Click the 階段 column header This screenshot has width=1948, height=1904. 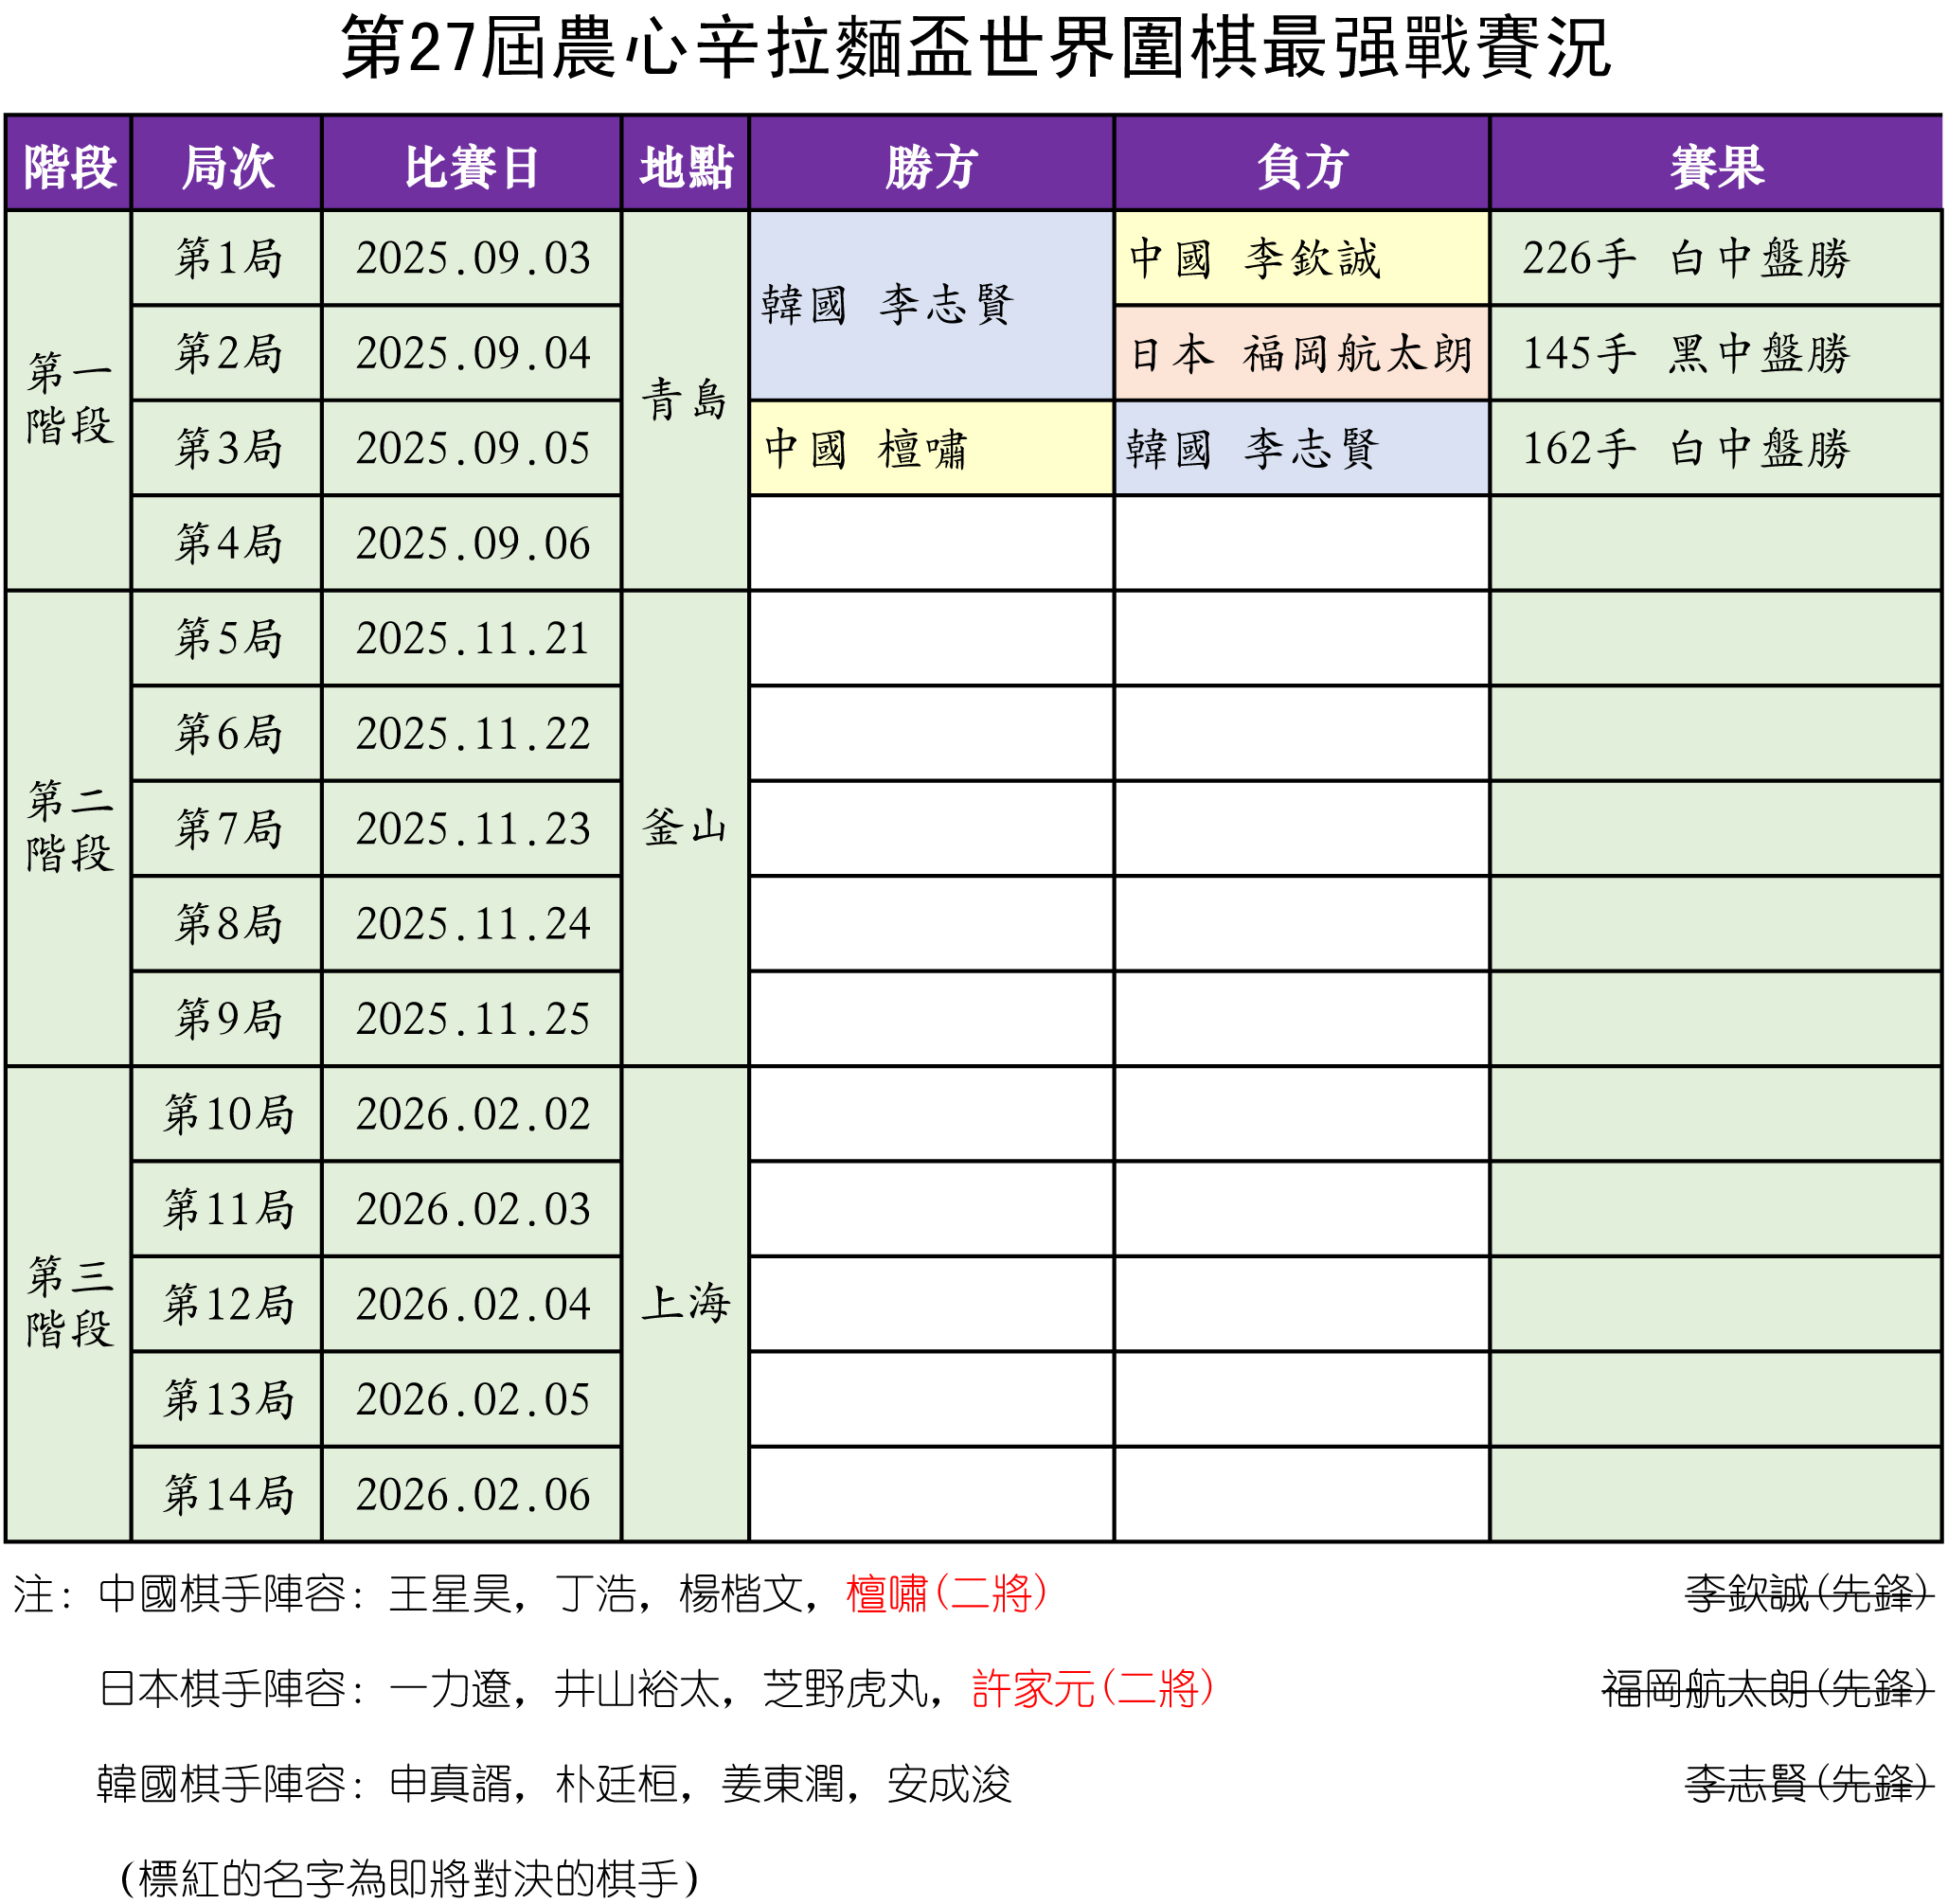click(x=68, y=165)
